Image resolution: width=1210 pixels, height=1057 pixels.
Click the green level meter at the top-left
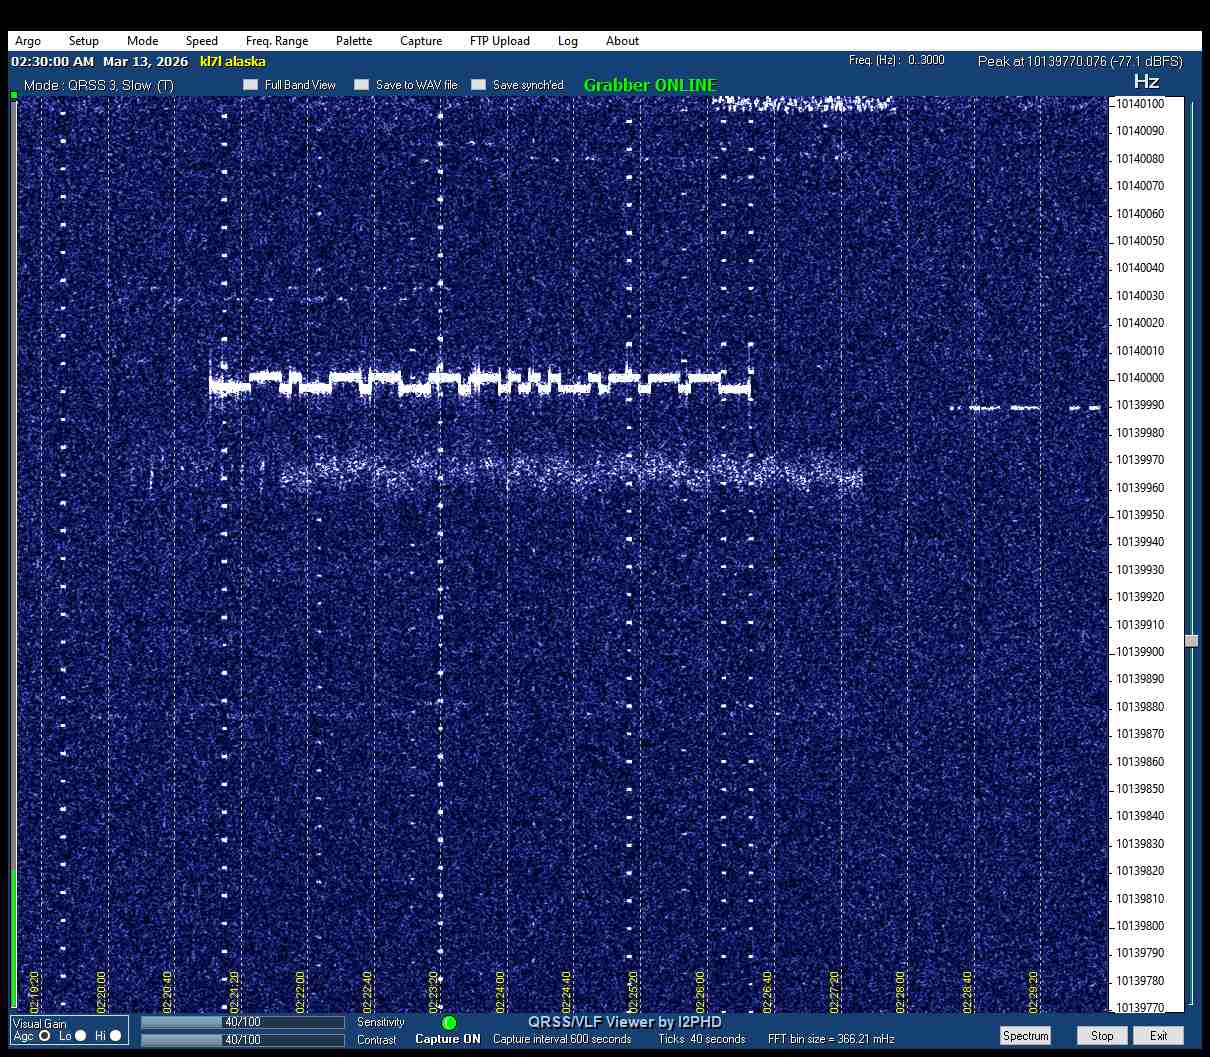pyautogui.click(x=14, y=95)
